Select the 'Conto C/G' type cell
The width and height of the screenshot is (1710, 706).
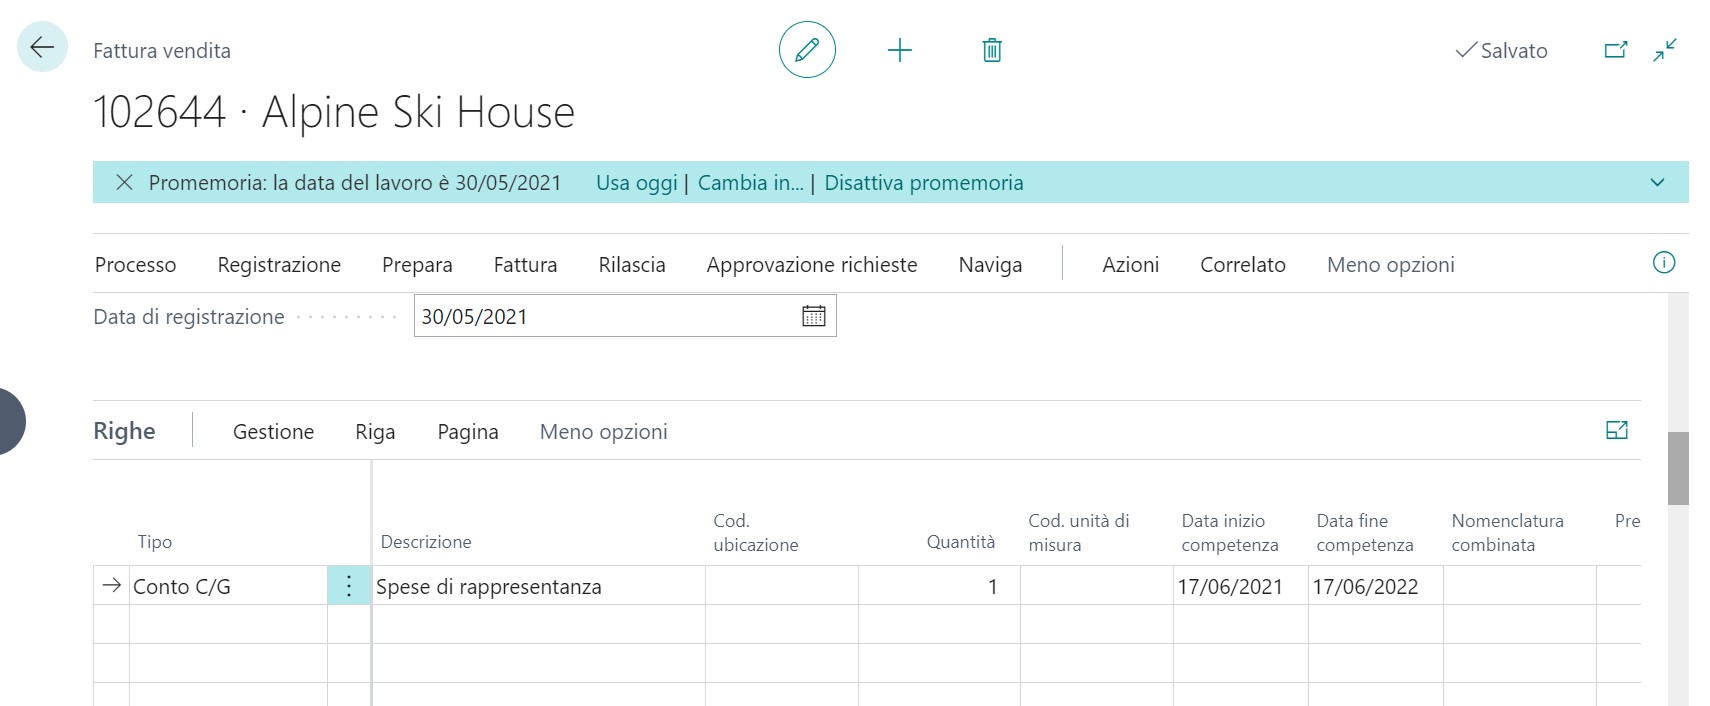pyautogui.click(x=229, y=586)
